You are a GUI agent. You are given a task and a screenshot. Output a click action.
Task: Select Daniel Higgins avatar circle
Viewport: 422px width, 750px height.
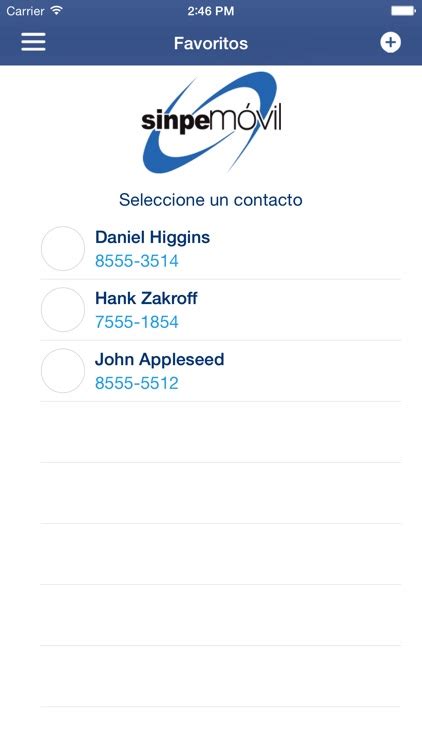(63, 249)
